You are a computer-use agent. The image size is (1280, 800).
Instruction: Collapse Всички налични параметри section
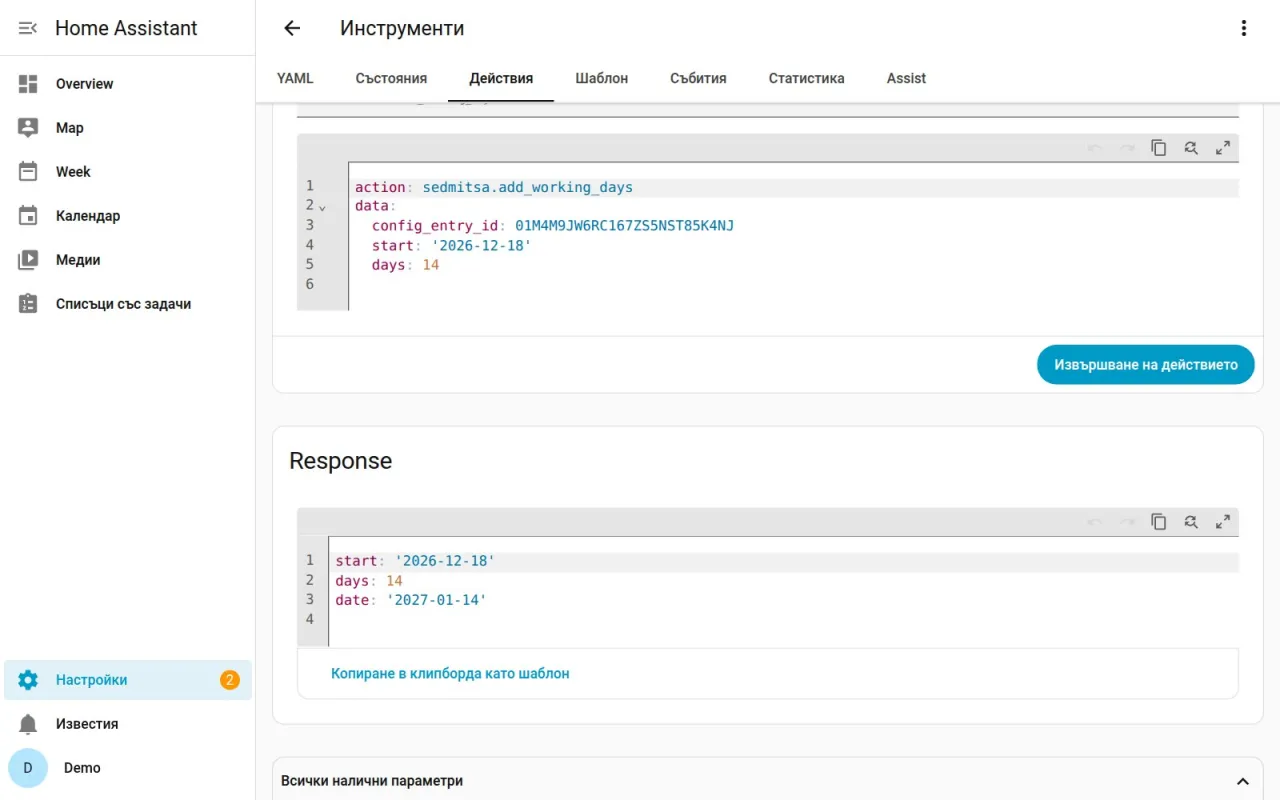(1243, 781)
